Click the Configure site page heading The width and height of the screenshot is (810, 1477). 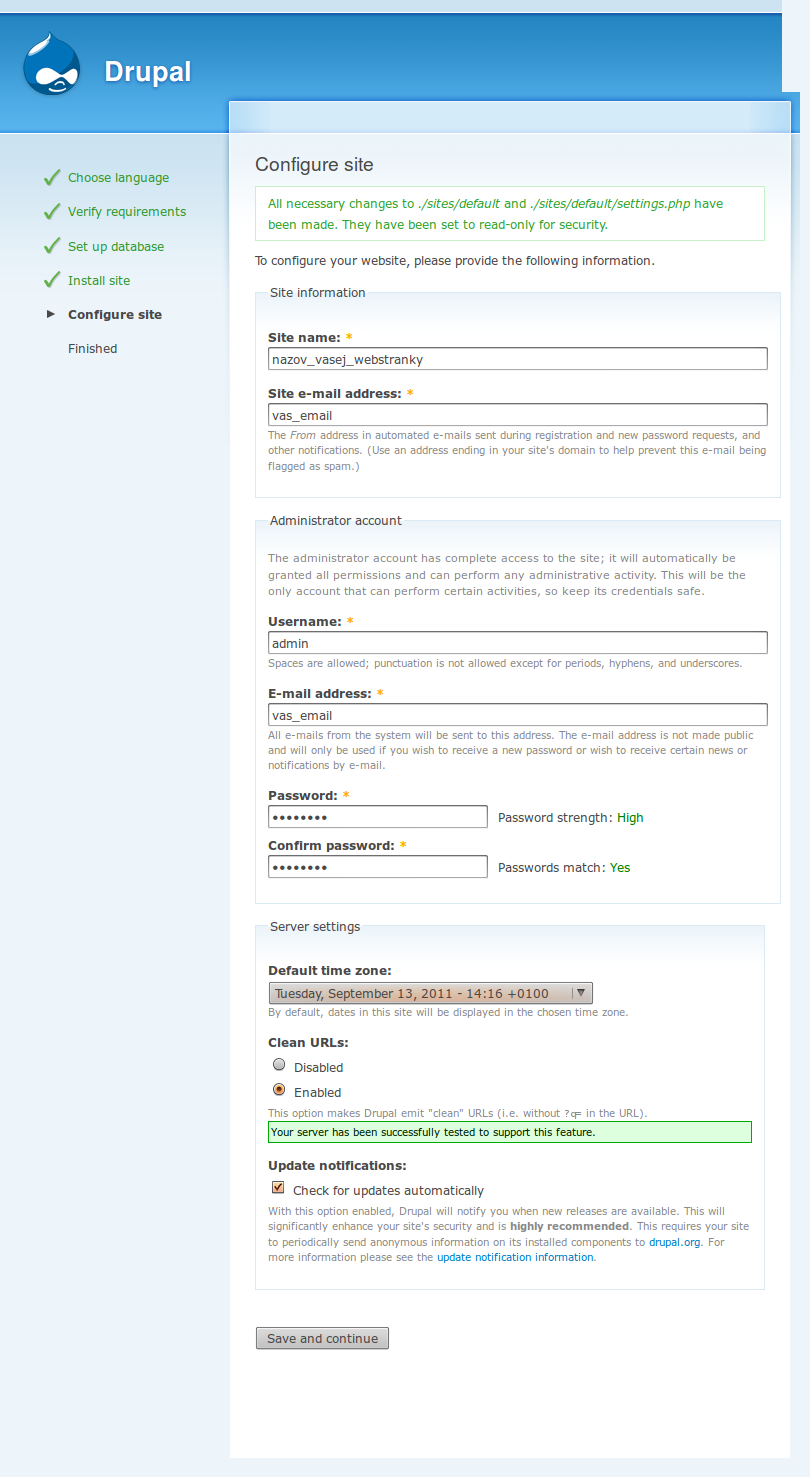click(314, 165)
